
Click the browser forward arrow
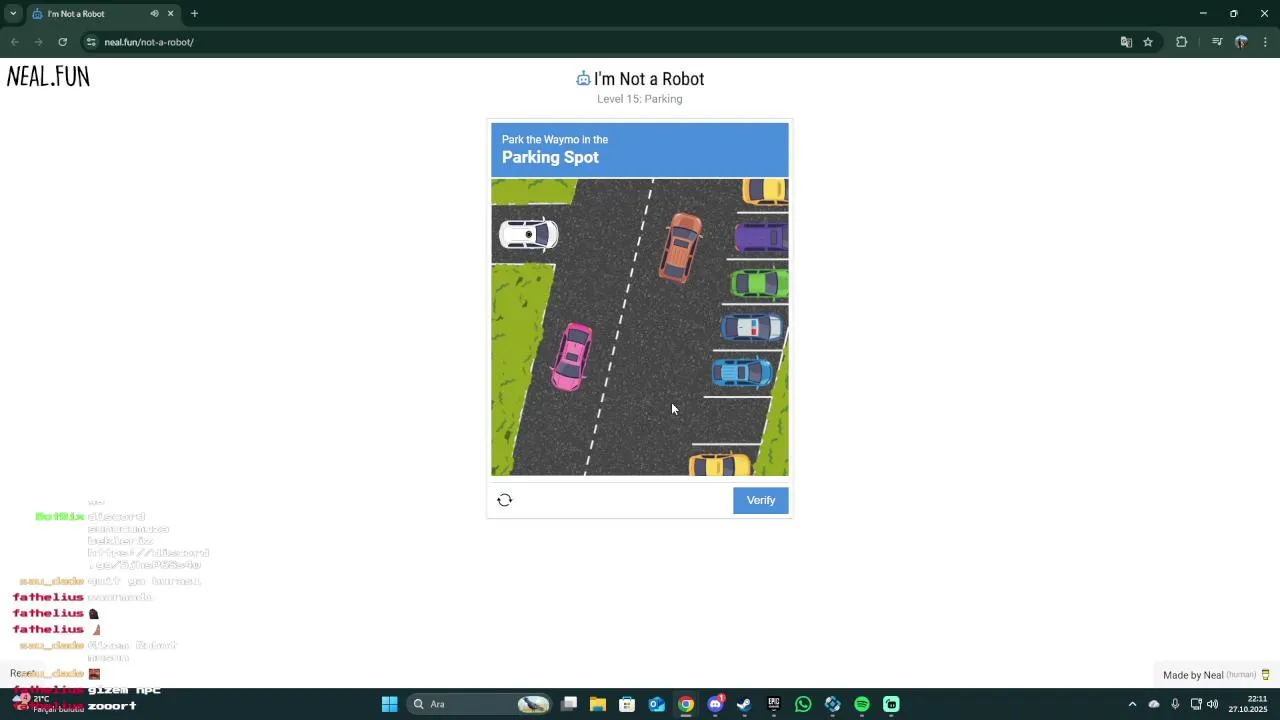click(38, 42)
